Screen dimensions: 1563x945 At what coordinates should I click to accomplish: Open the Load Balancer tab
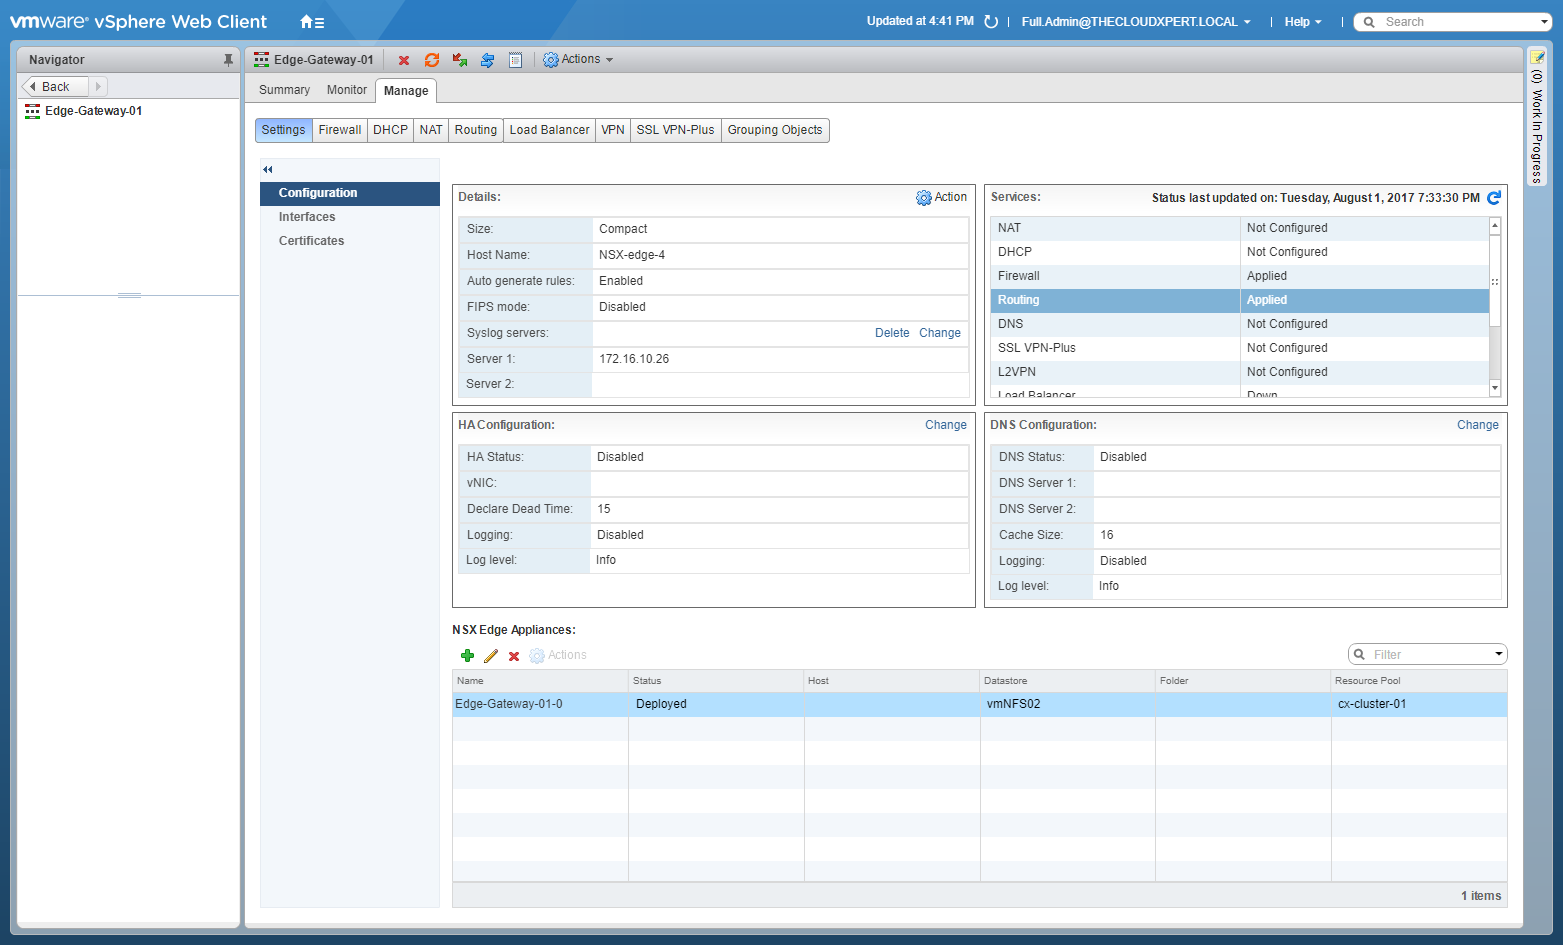coord(549,130)
